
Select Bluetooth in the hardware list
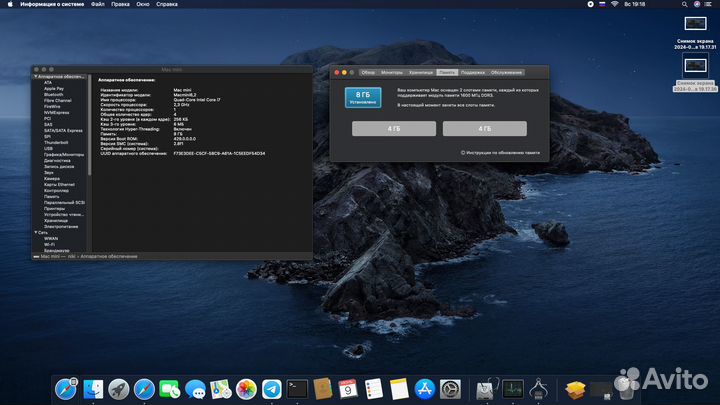click(x=53, y=95)
